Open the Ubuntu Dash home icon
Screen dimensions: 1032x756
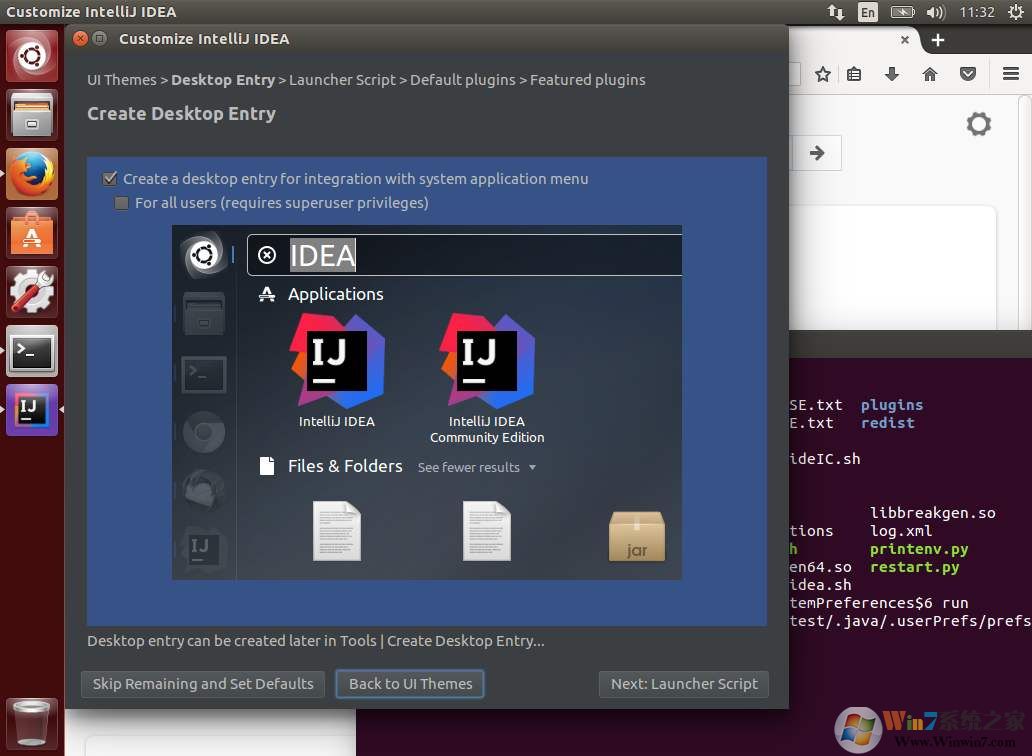point(32,55)
